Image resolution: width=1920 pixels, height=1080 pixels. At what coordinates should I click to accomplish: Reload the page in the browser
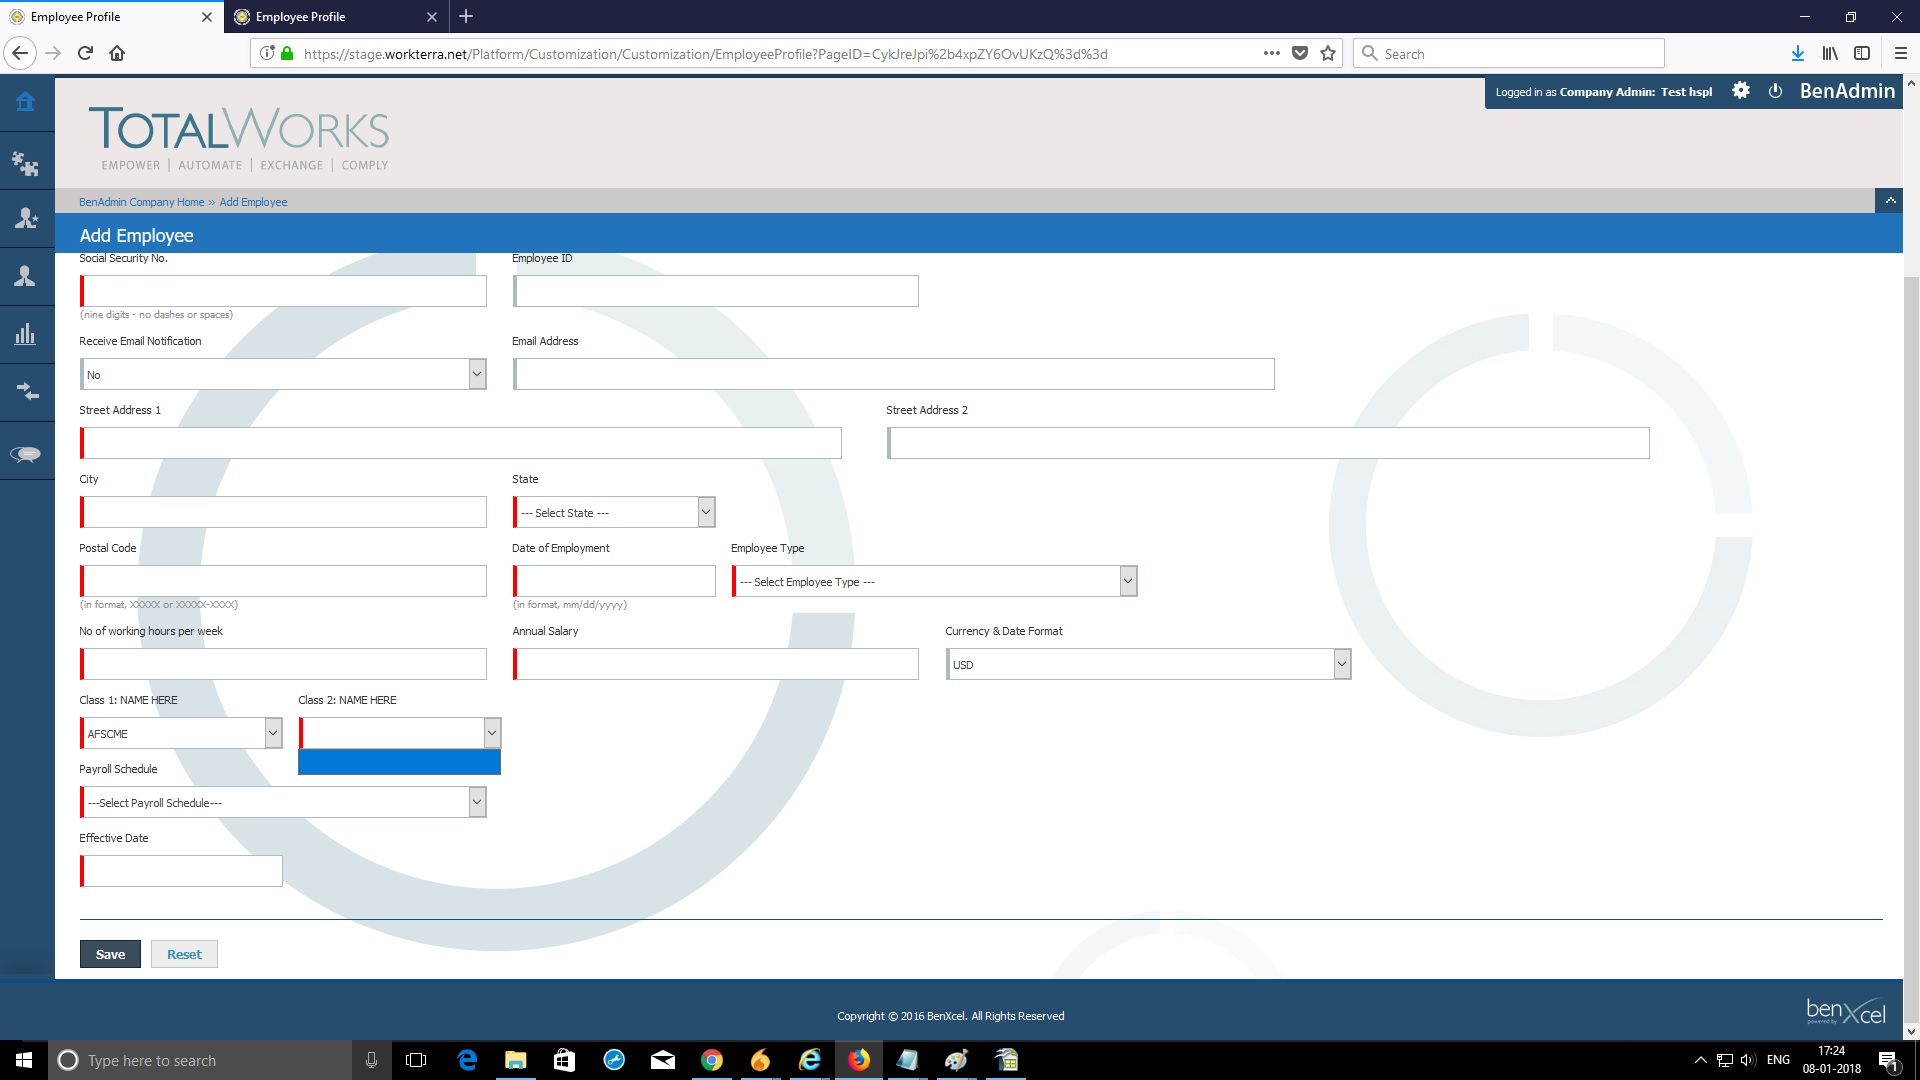[86, 54]
